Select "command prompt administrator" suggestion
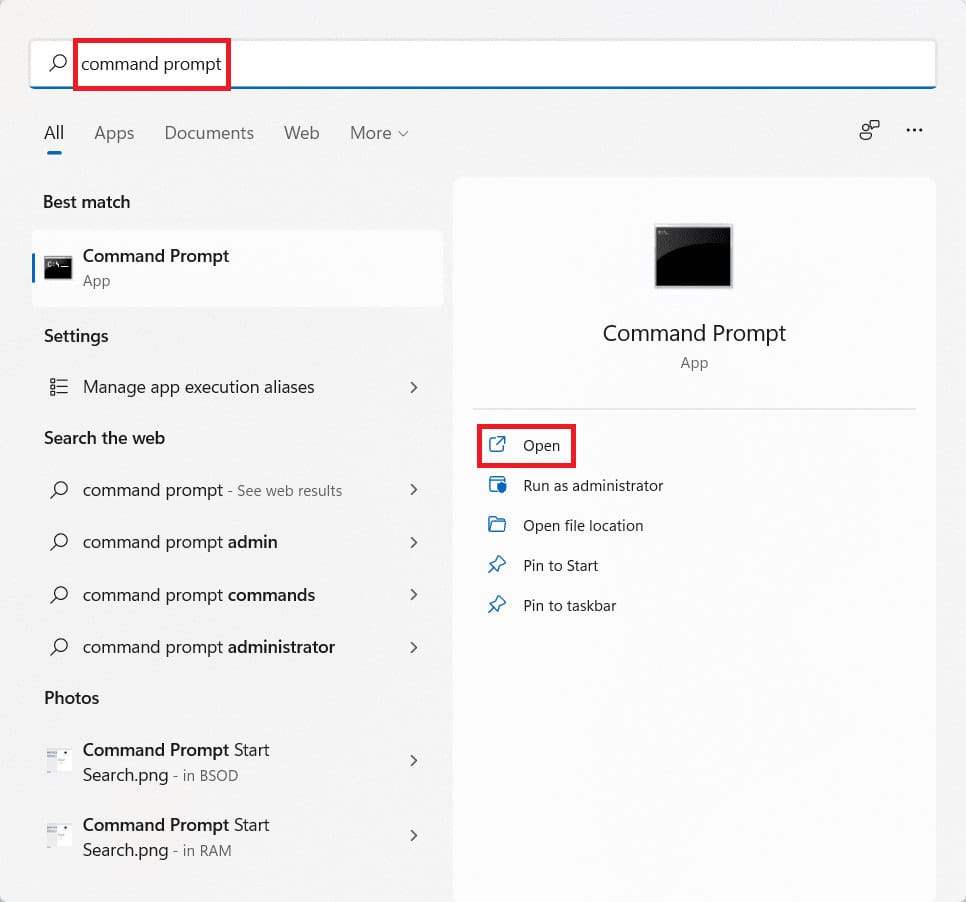The image size is (966, 902). tap(238, 647)
